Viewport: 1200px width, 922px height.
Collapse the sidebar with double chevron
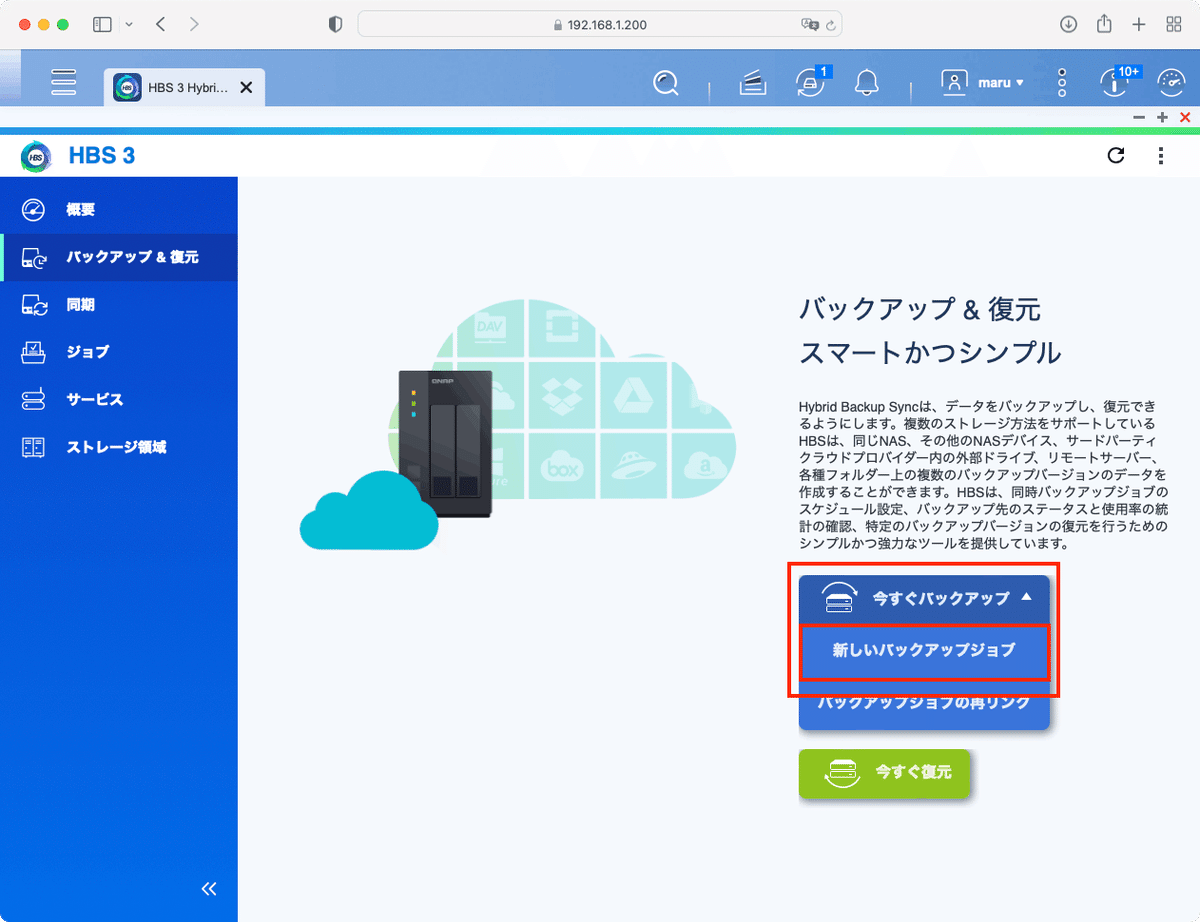[x=209, y=889]
